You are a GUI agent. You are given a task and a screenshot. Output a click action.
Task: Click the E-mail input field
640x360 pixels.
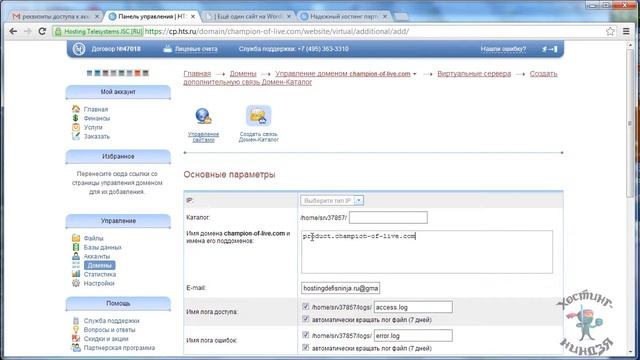[x=340, y=288]
